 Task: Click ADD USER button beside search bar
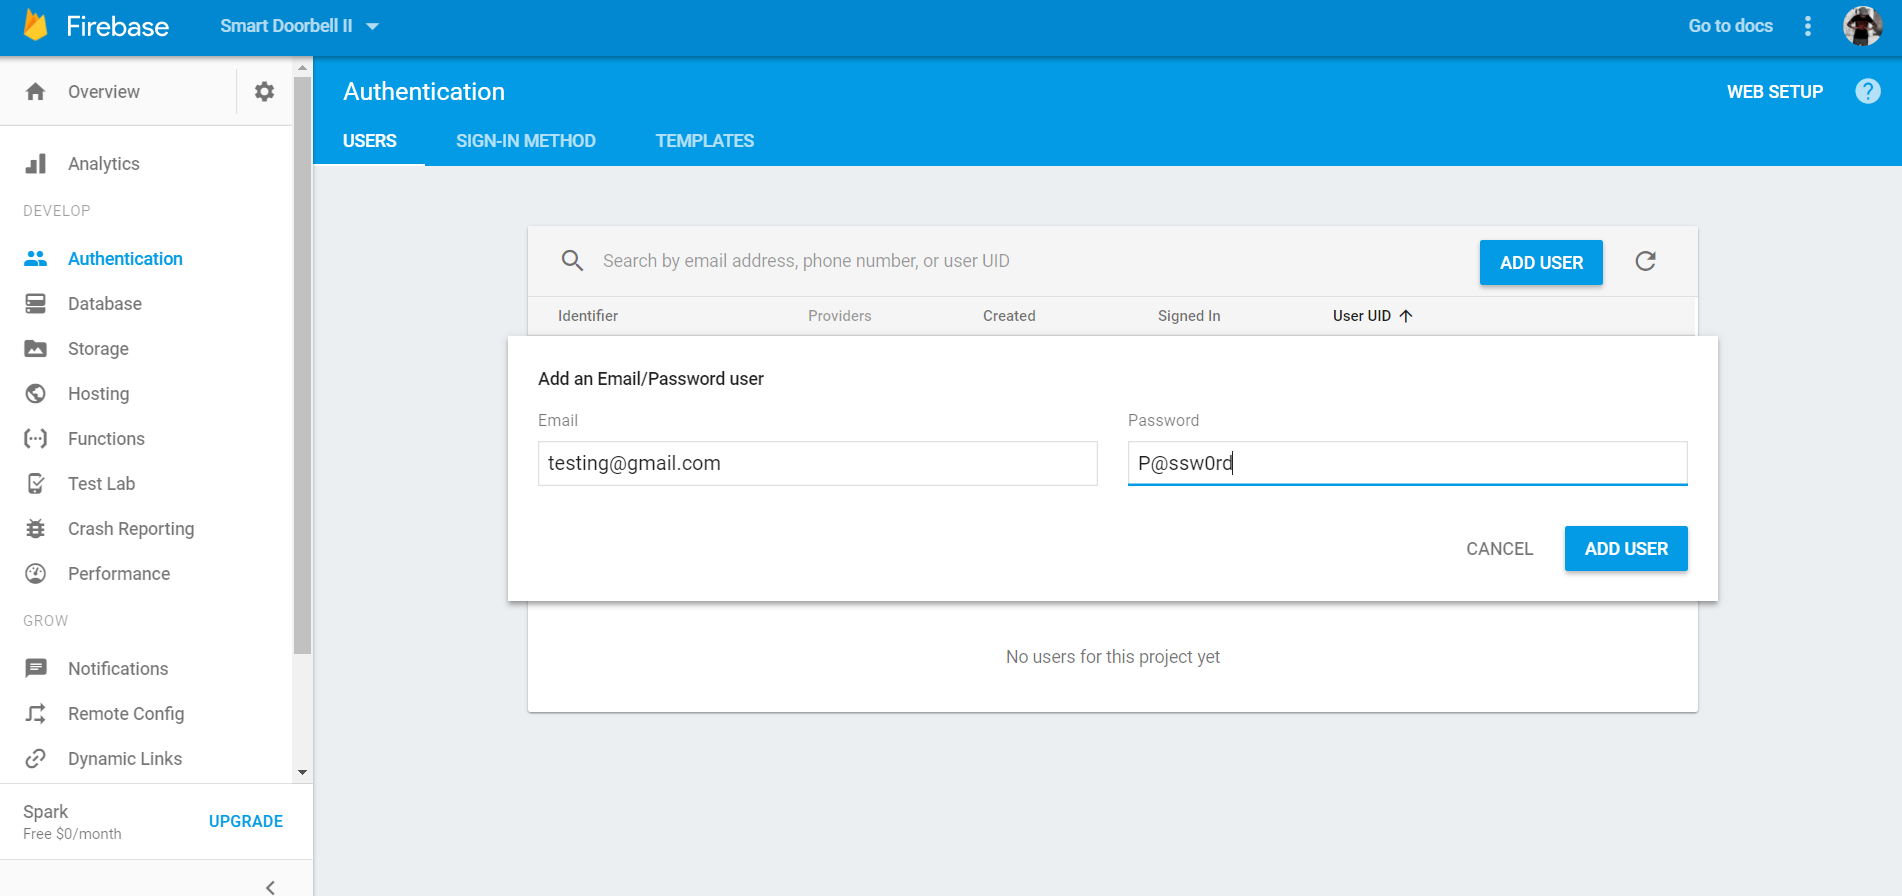[x=1541, y=263]
